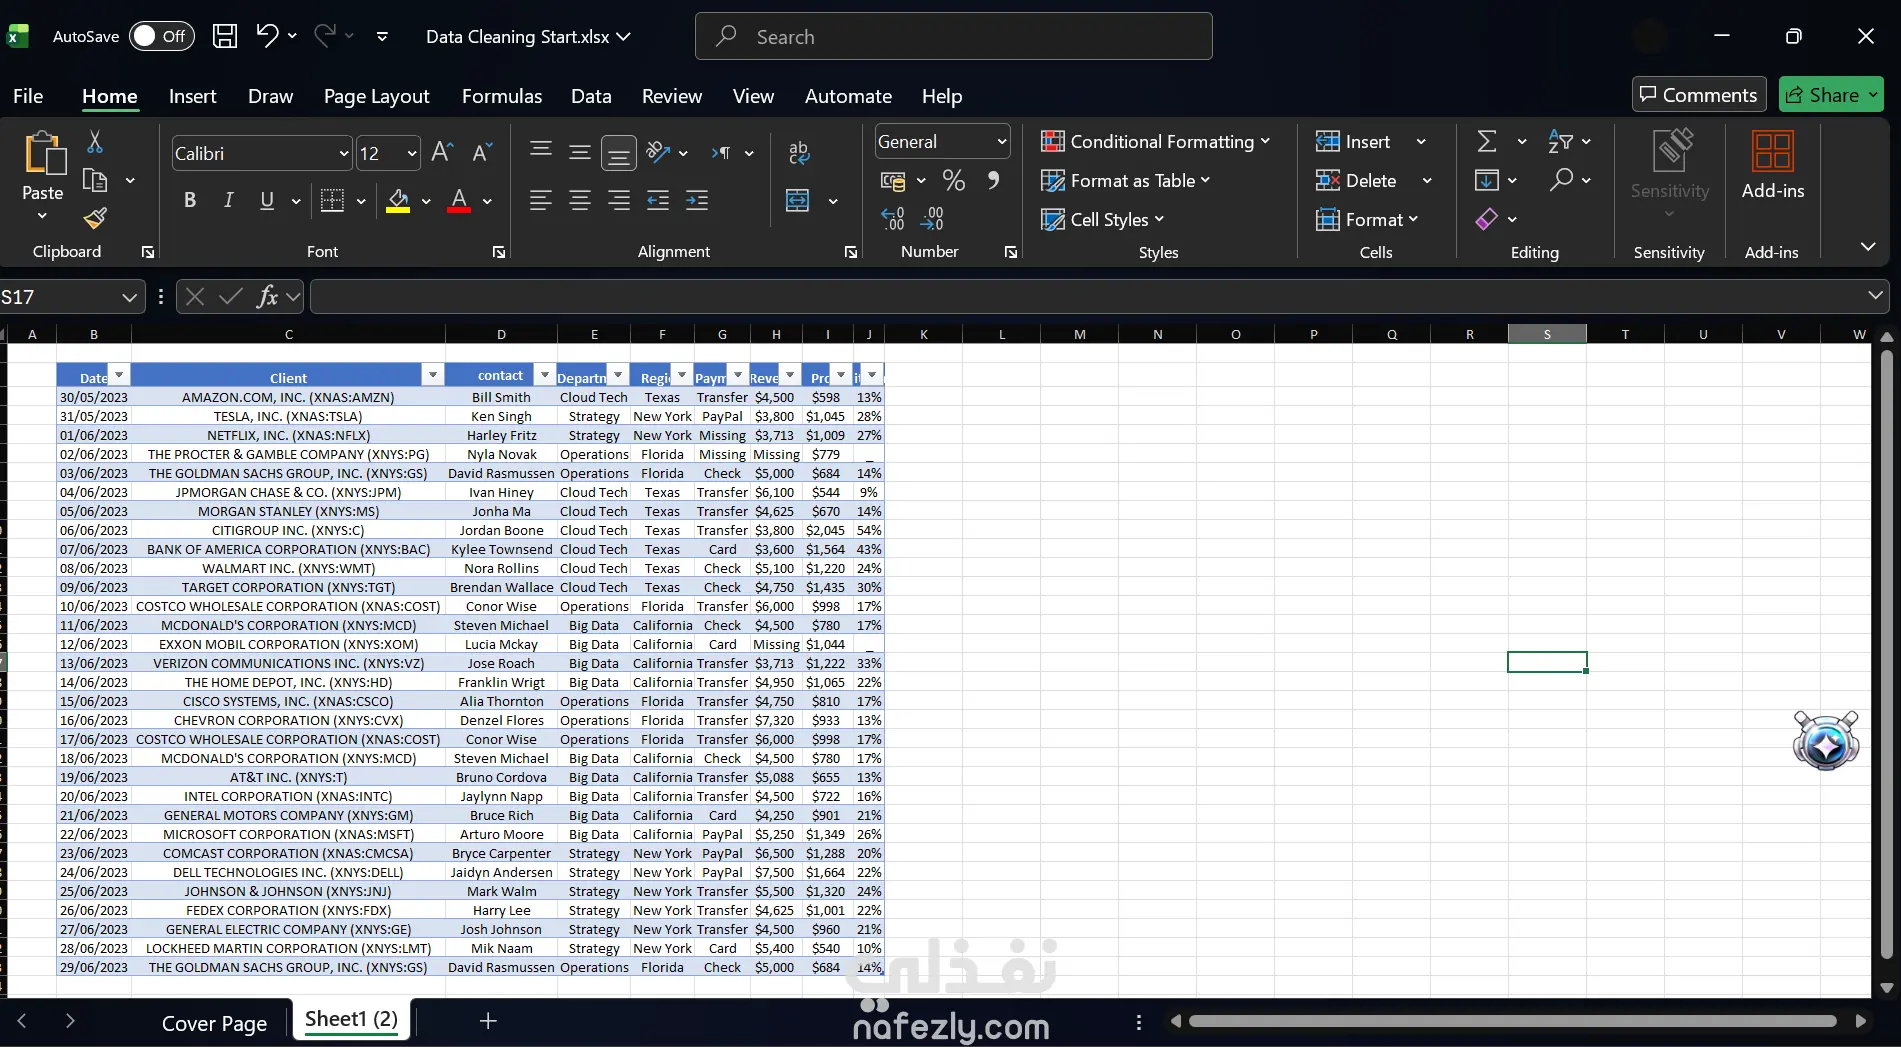Click Increase Decimal icon
Viewport: 1901px width, 1047px height.
click(x=892, y=218)
